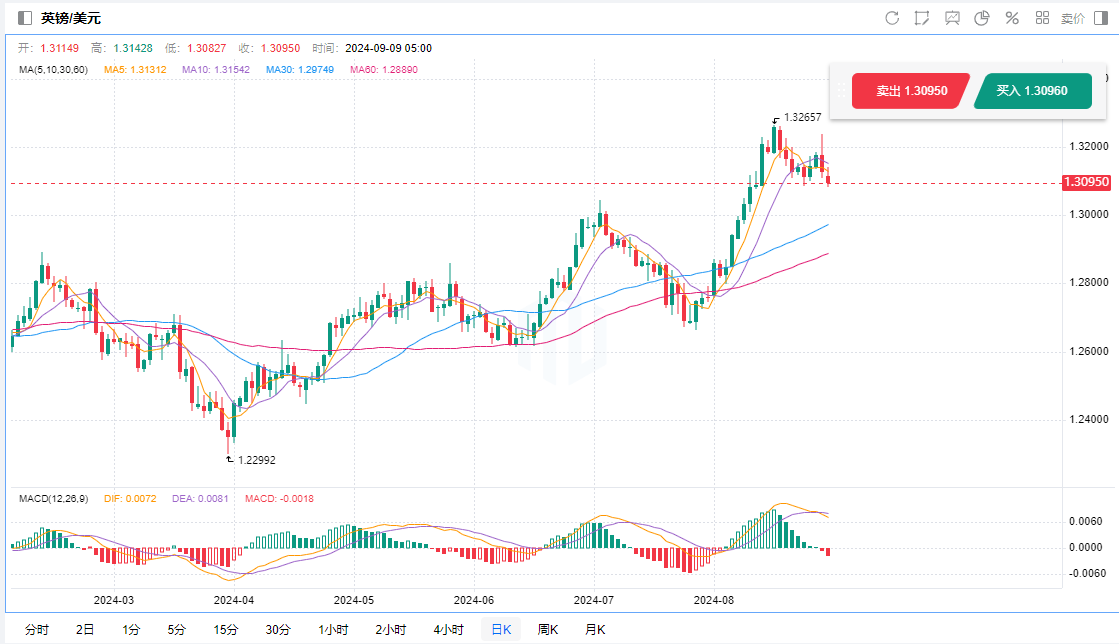Open the chart presentation board icon
This screenshot has height=644, width=1119.
[952, 18]
